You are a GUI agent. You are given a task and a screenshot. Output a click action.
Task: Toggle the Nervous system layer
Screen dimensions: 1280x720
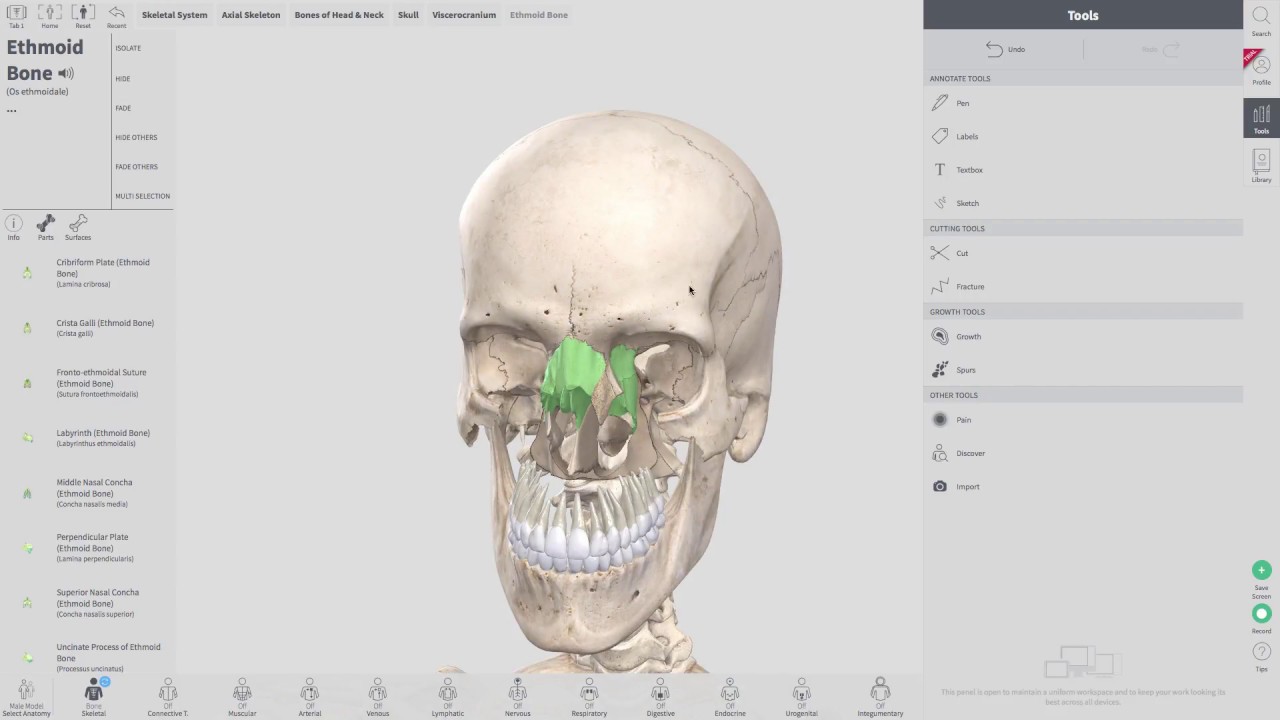pos(518,697)
